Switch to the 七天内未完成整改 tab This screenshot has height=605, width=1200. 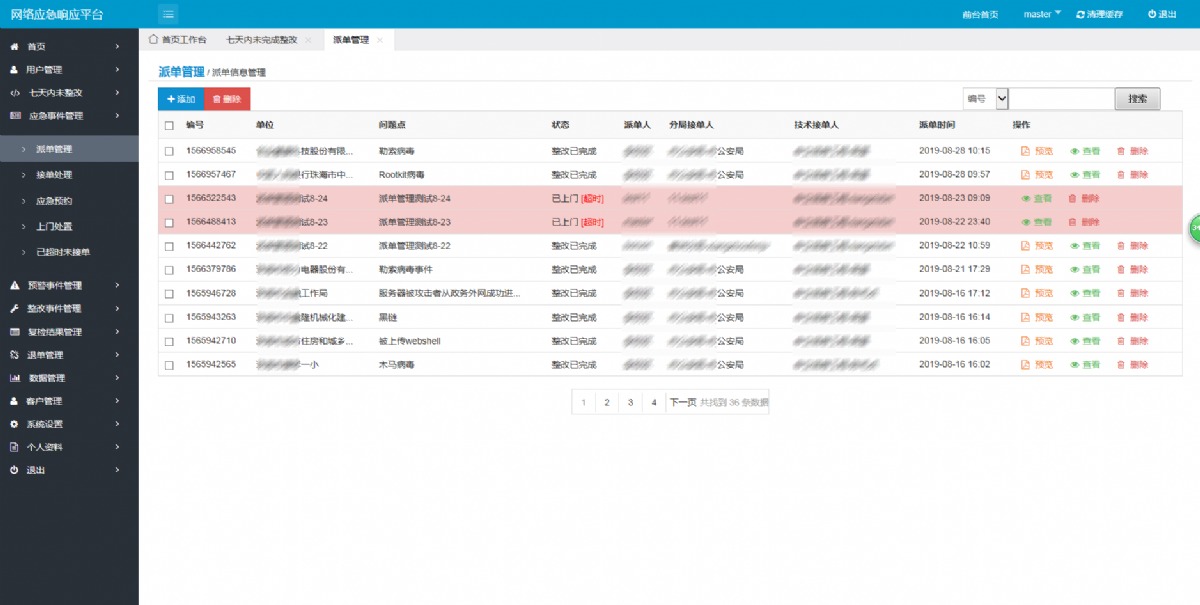click(262, 40)
